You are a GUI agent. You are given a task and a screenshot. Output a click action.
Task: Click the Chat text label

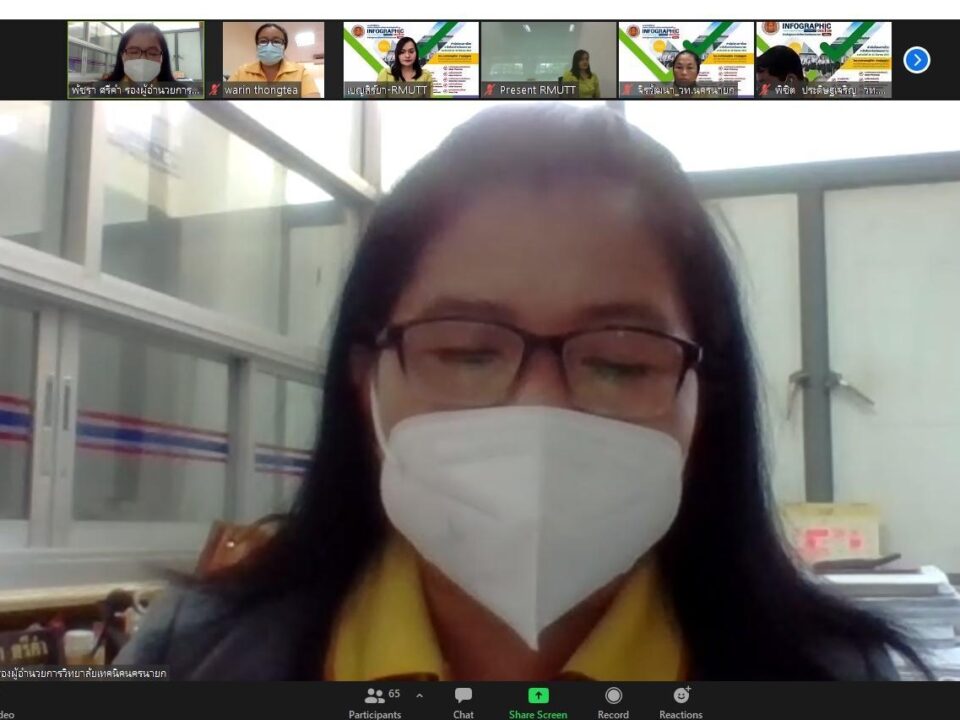[463, 714]
